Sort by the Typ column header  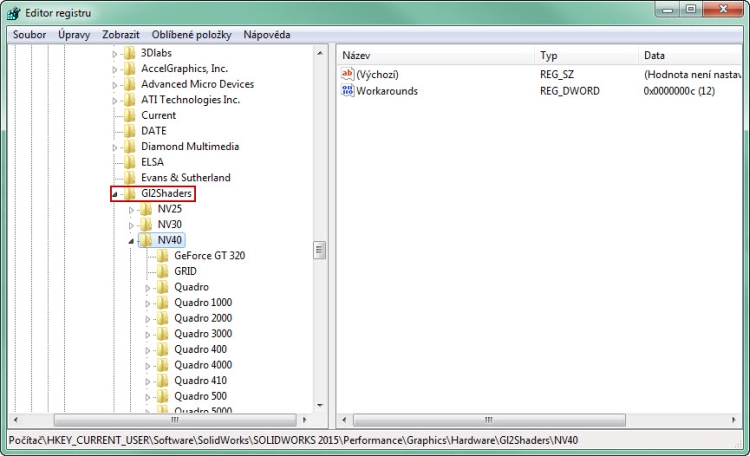(586, 55)
